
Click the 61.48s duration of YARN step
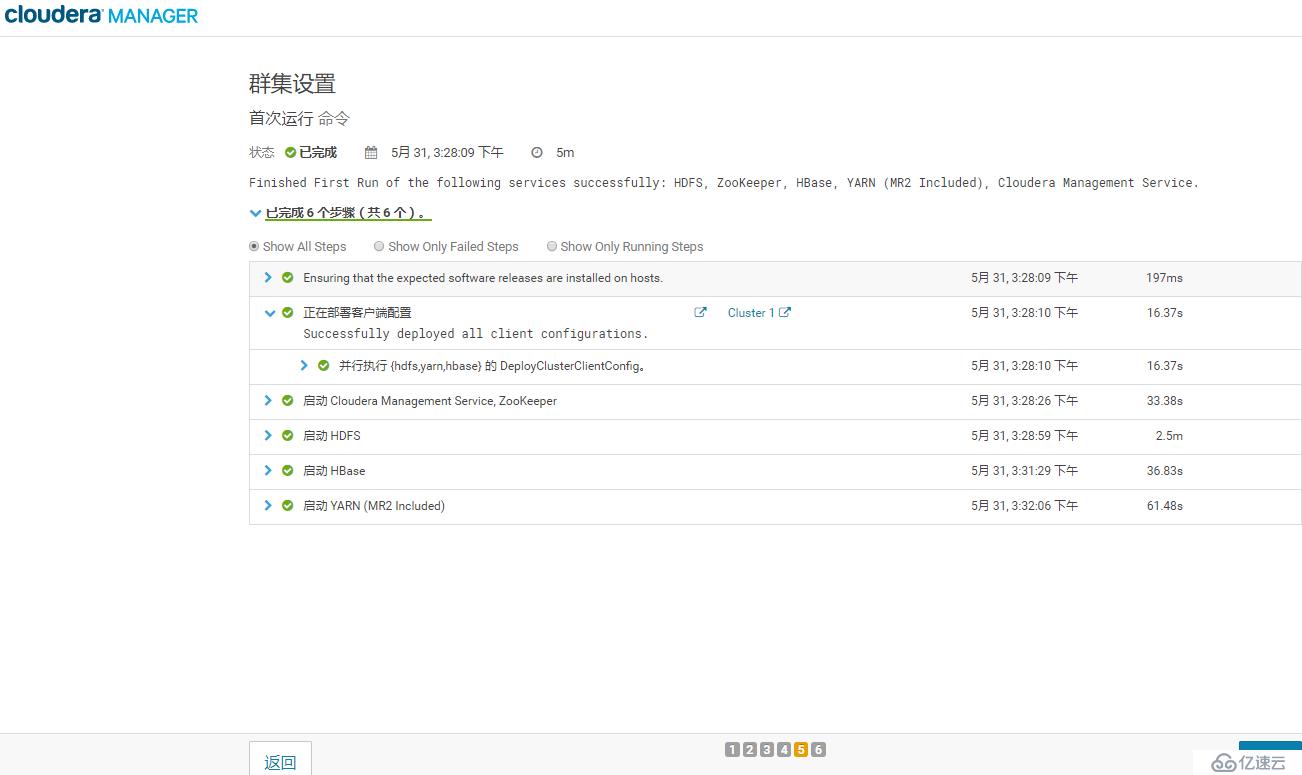click(1165, 506)
